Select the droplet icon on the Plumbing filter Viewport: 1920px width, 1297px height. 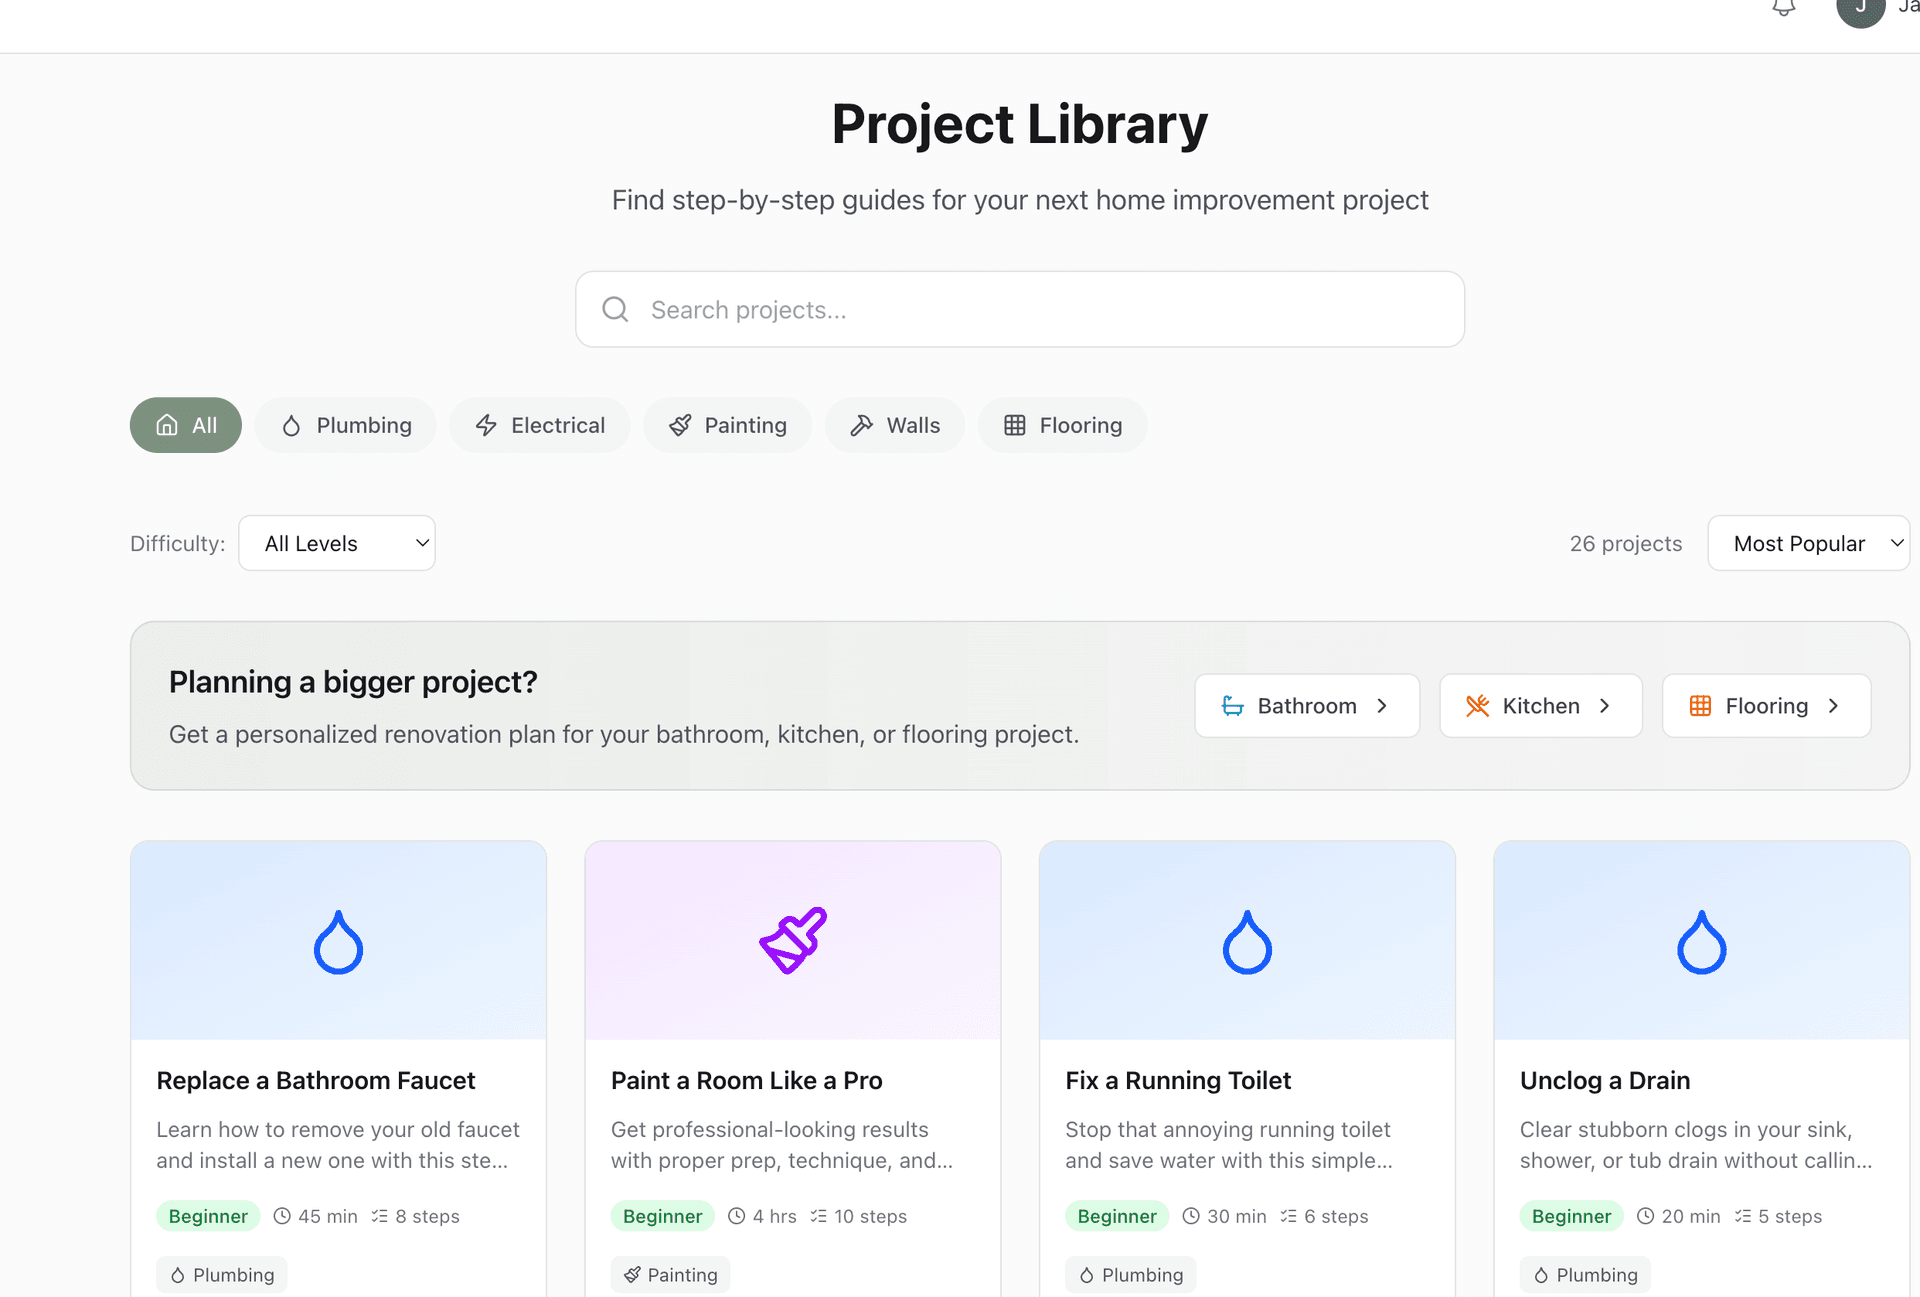tap(291, 425)
